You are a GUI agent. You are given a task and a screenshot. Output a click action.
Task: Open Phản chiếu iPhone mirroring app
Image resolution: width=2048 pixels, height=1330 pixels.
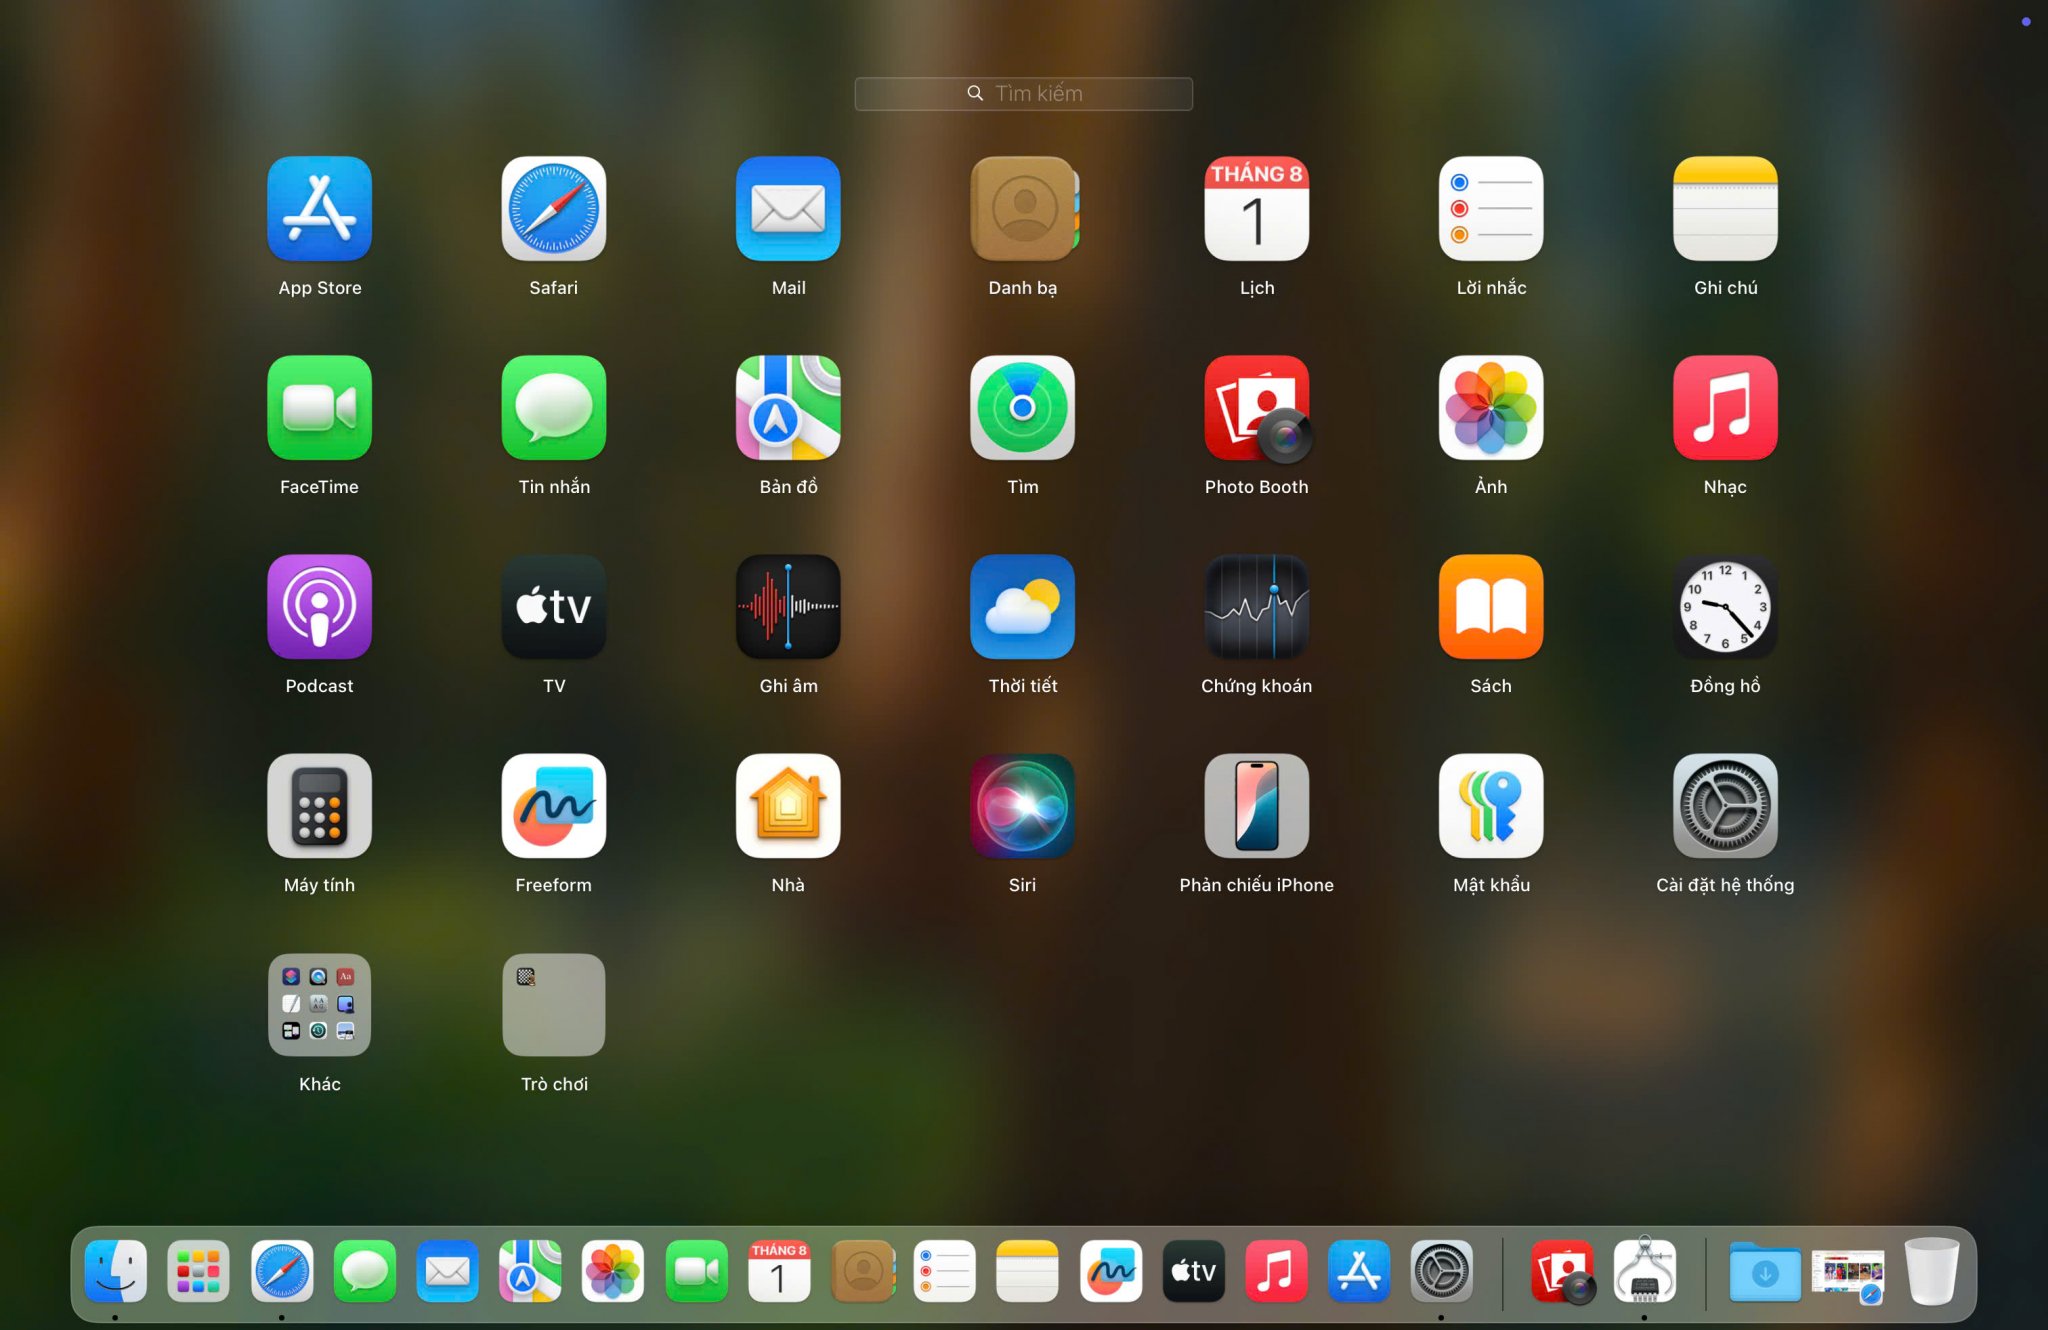[1256, 806]
